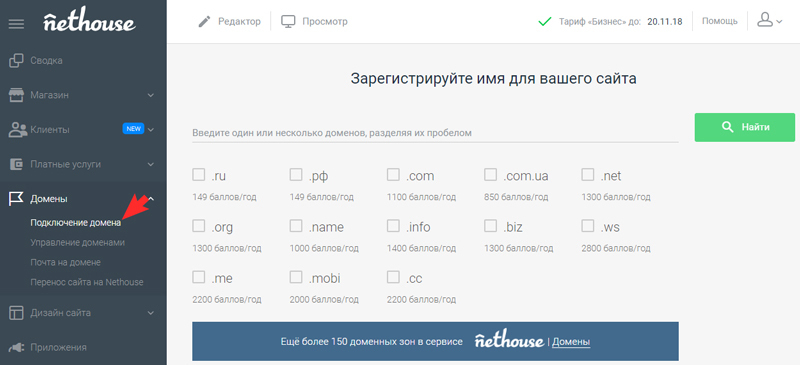Follow the Домены link in the banner
The height and width of the screenshot is (365, 800).
[x=571, y=342]
